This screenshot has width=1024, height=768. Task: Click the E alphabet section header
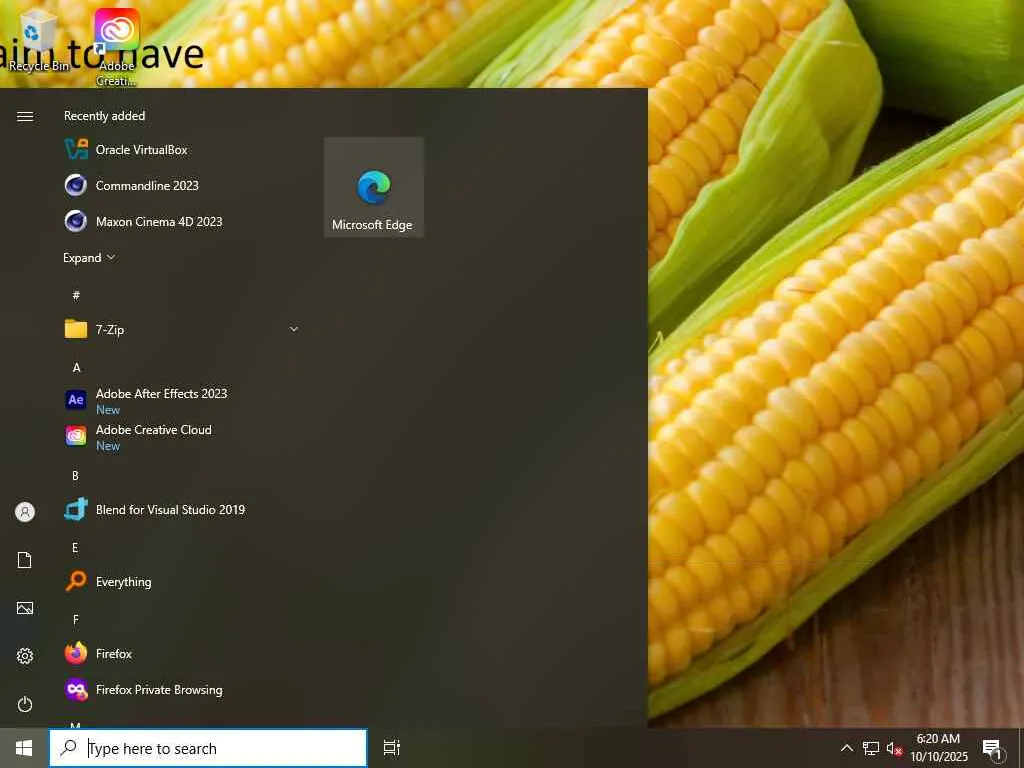click(x=75, y=547)
